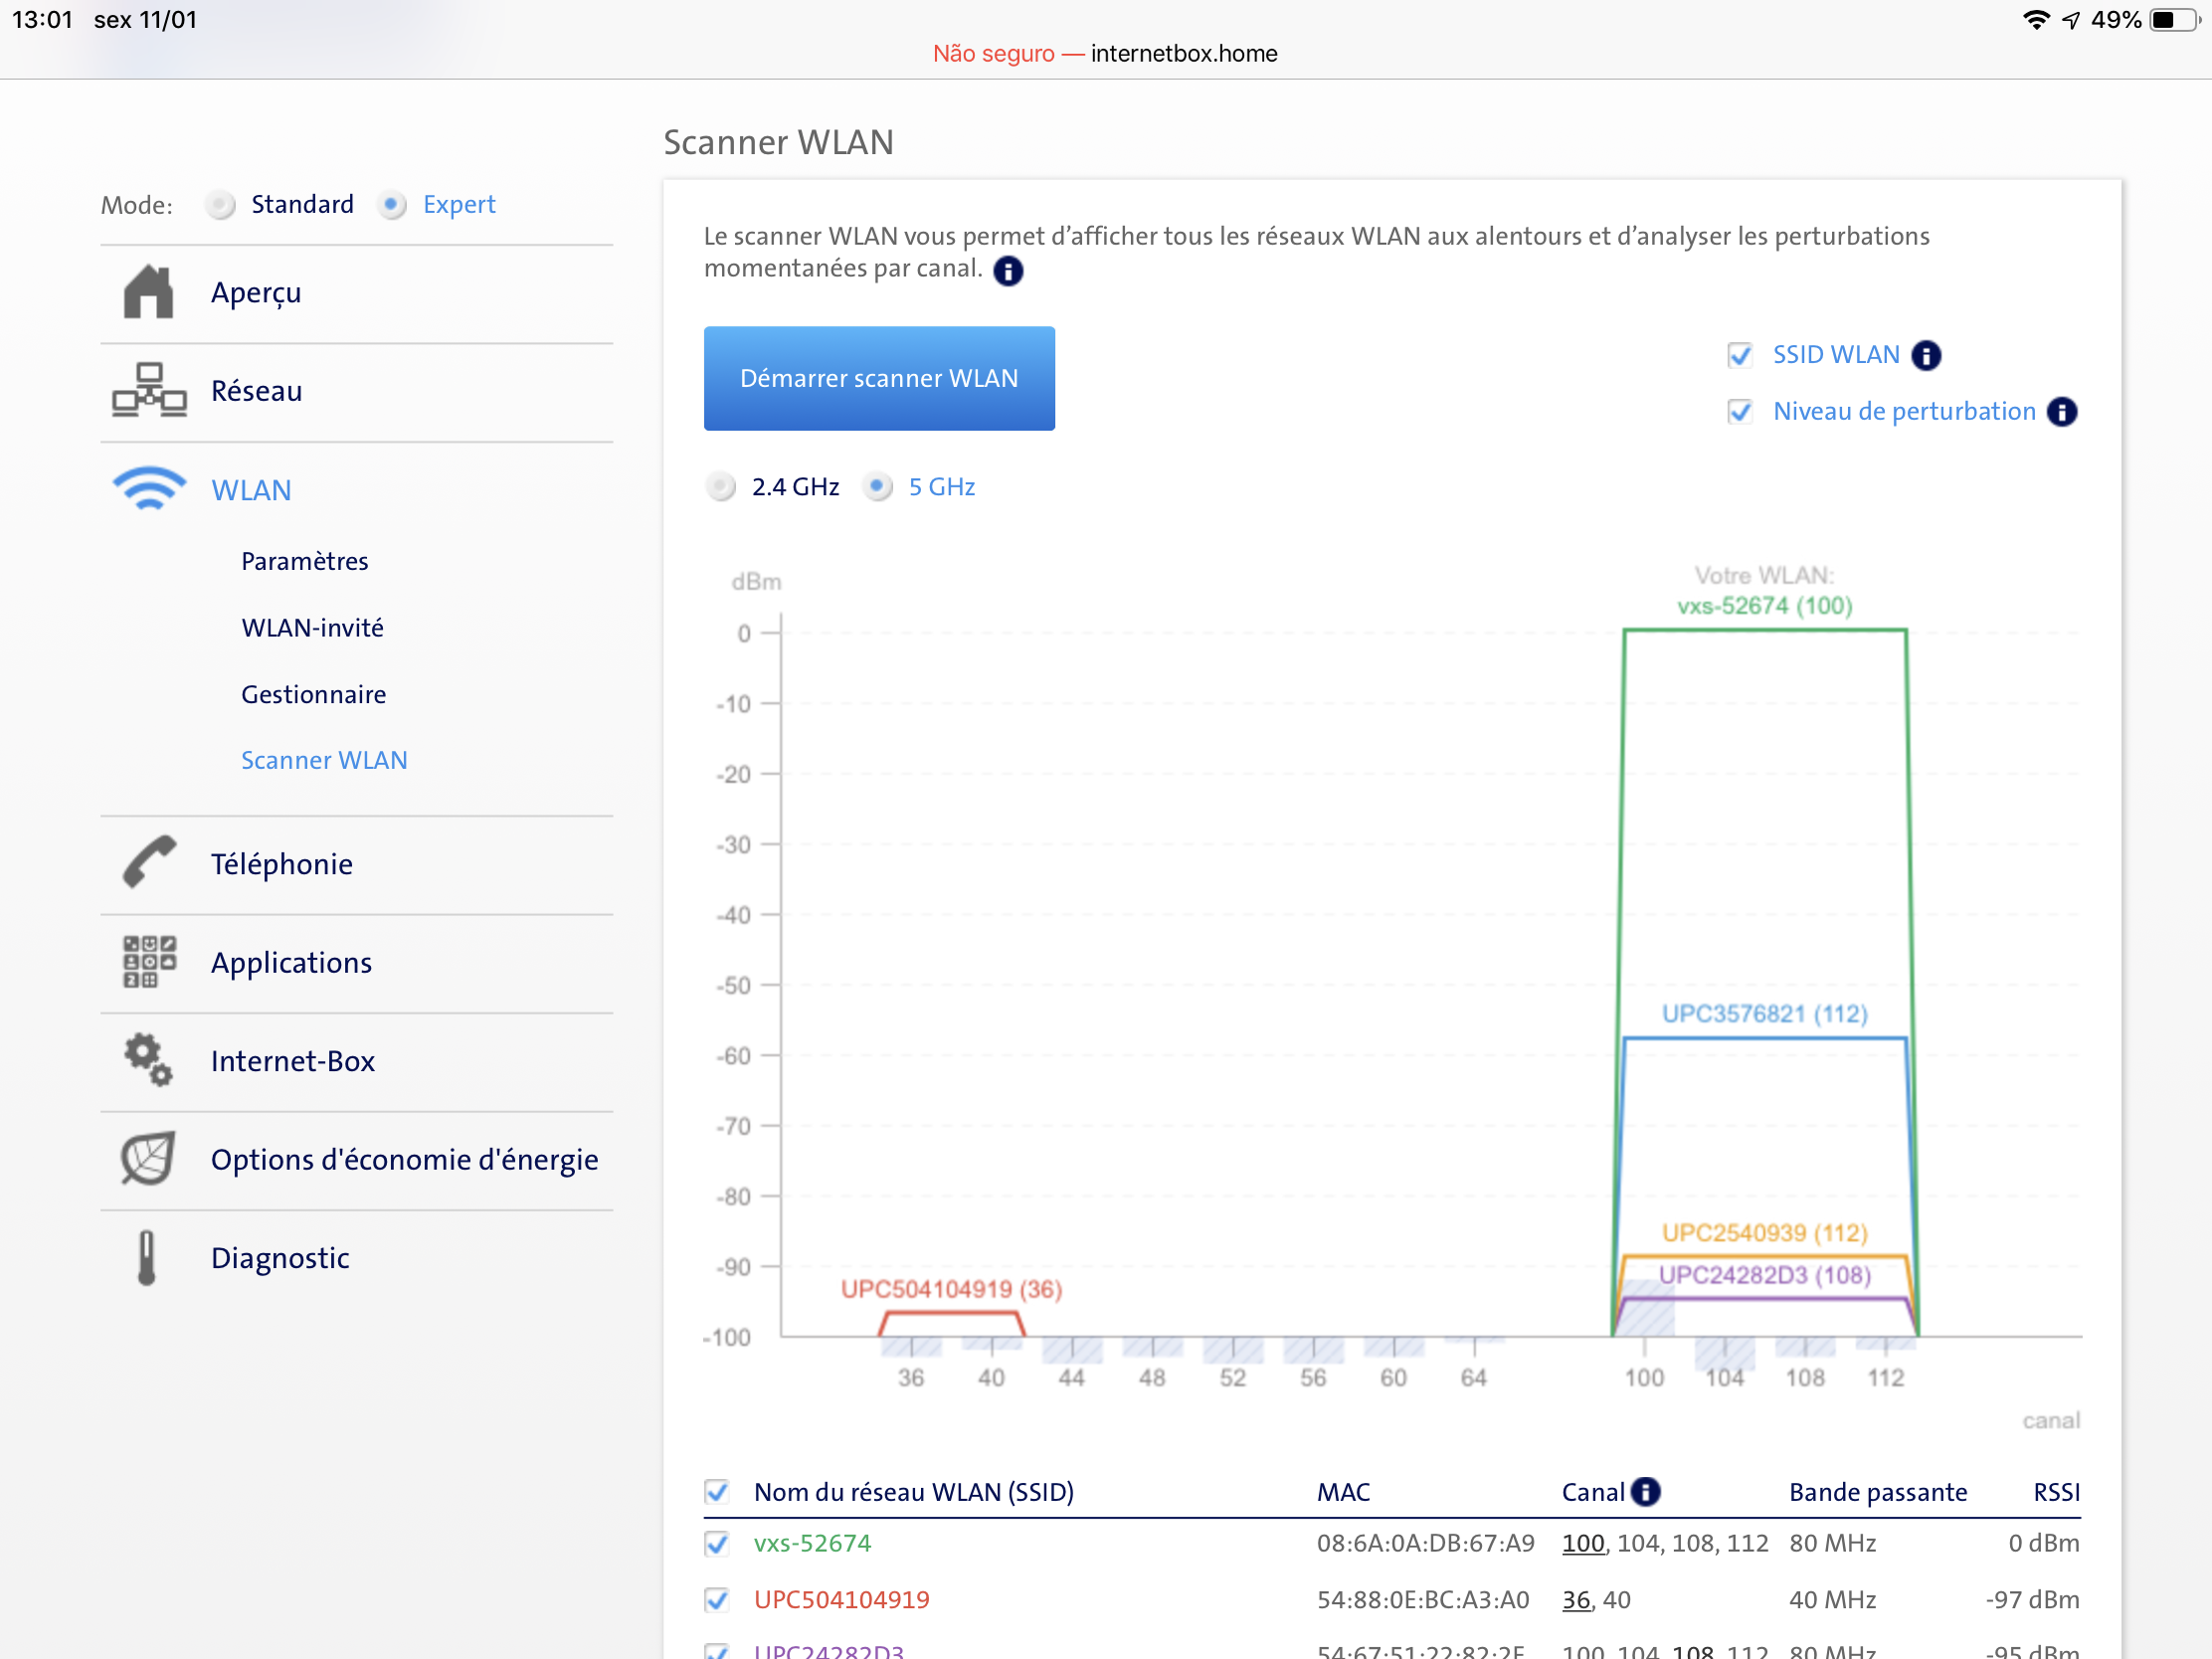Viewport: 2212px width, 1659px height.
Task: Click the UPC504104919 network name
Action: [841, 1599]
